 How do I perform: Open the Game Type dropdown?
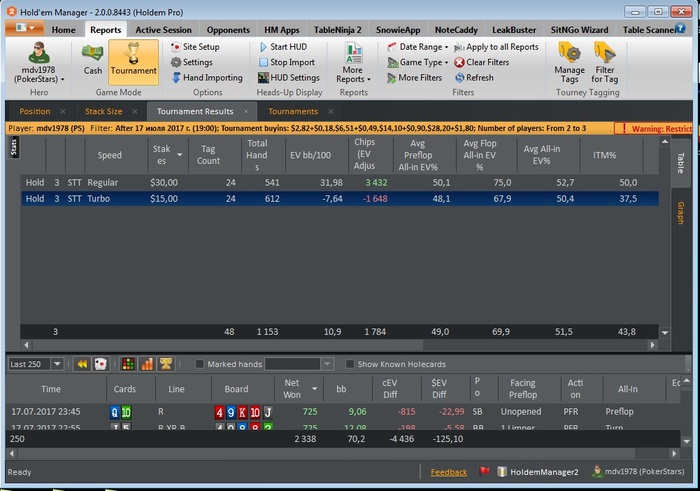pyautogui.click(x=417, y=62)
